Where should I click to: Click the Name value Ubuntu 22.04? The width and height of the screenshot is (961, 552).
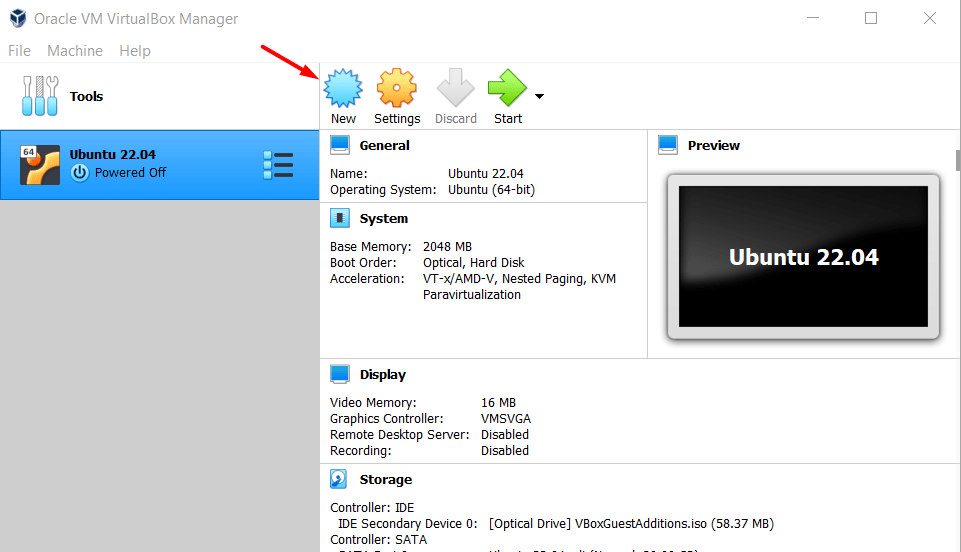485,173
